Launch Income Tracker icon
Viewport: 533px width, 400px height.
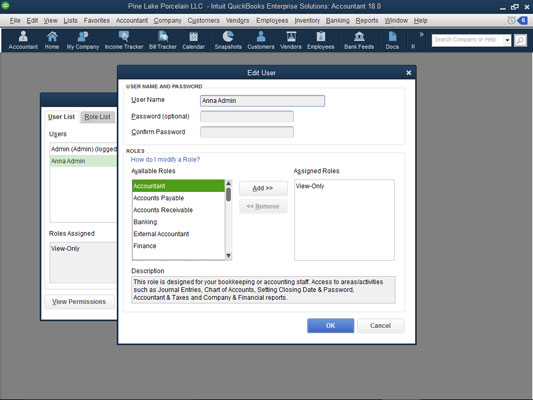point(124,40)
